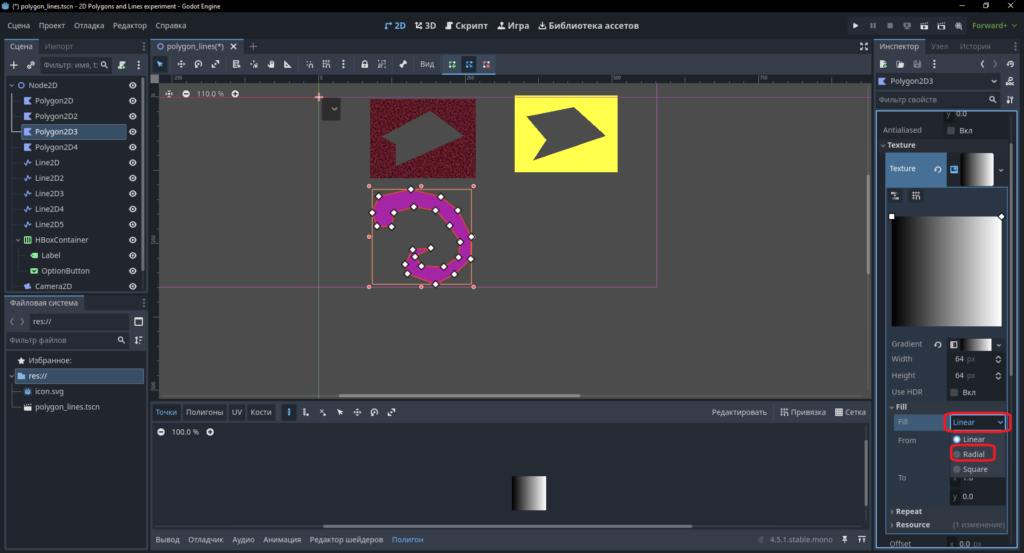Enable the Antialiased checkbox
The image size is (1024, 553).
coord(951,131)
